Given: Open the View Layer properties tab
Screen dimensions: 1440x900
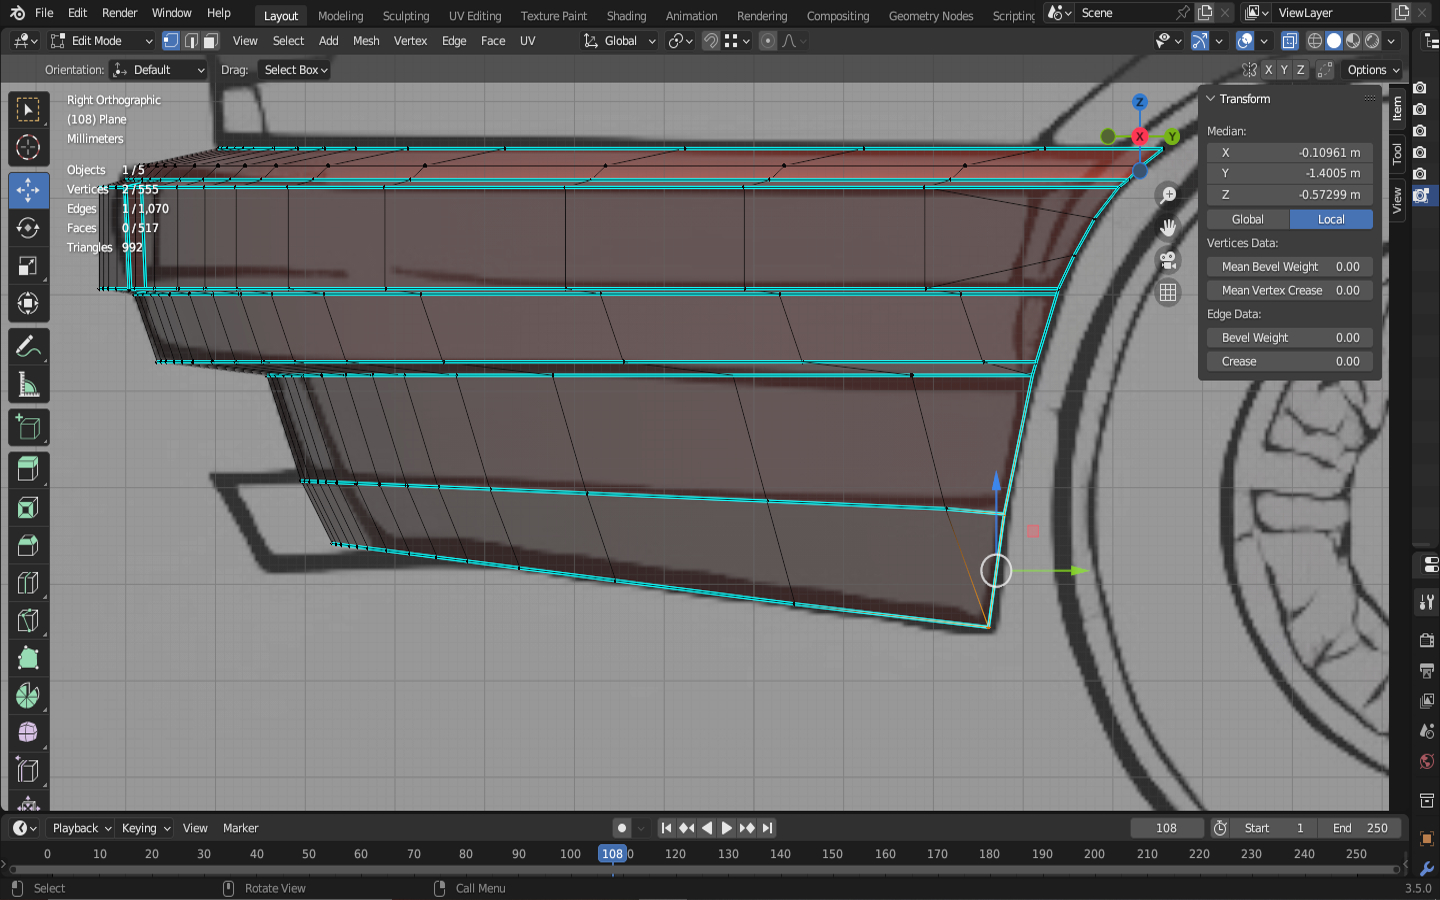Looking at the screenshot, I should click(1427, 701).
